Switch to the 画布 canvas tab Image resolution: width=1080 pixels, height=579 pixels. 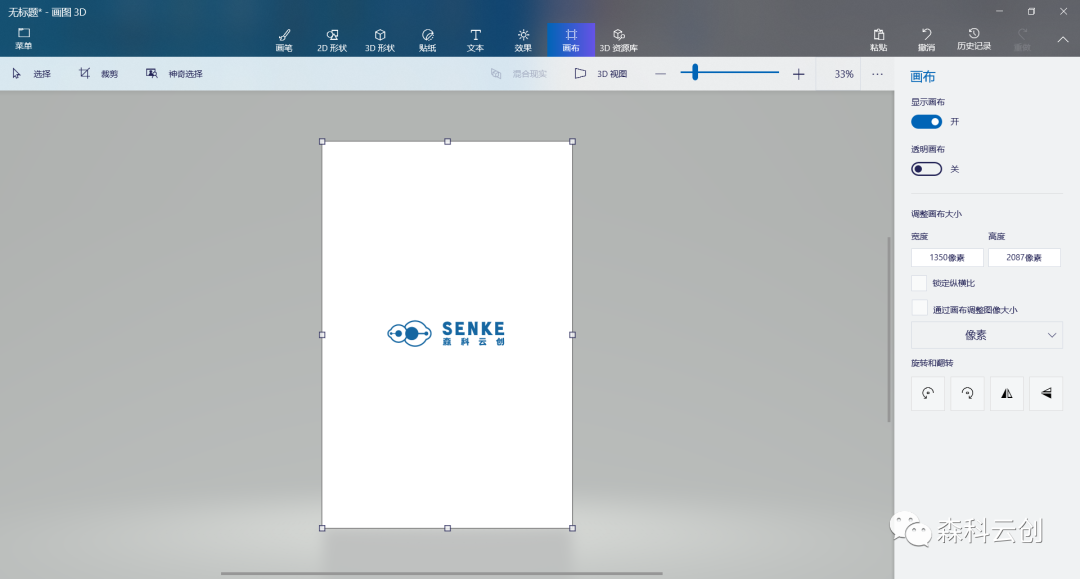[x=571, y=40]
